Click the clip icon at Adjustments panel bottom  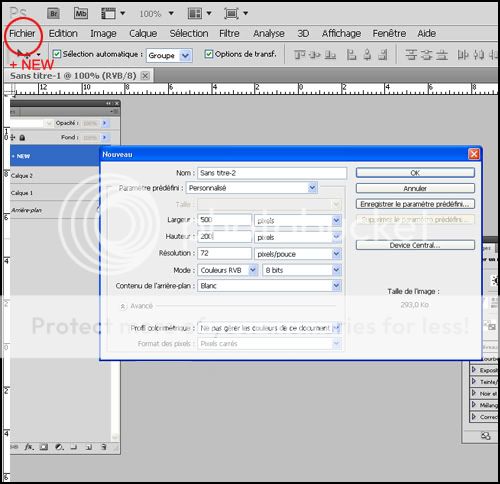486,436
